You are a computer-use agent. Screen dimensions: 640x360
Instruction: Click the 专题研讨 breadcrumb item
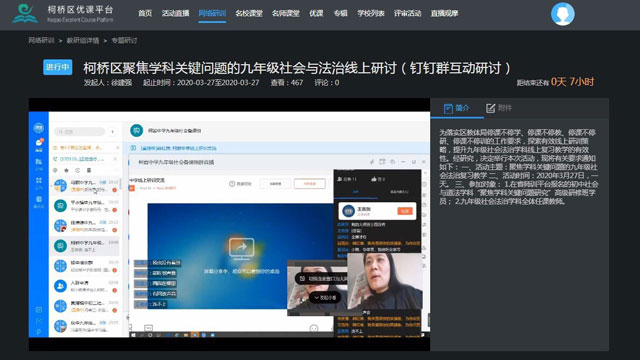click(x=124, y=40)
